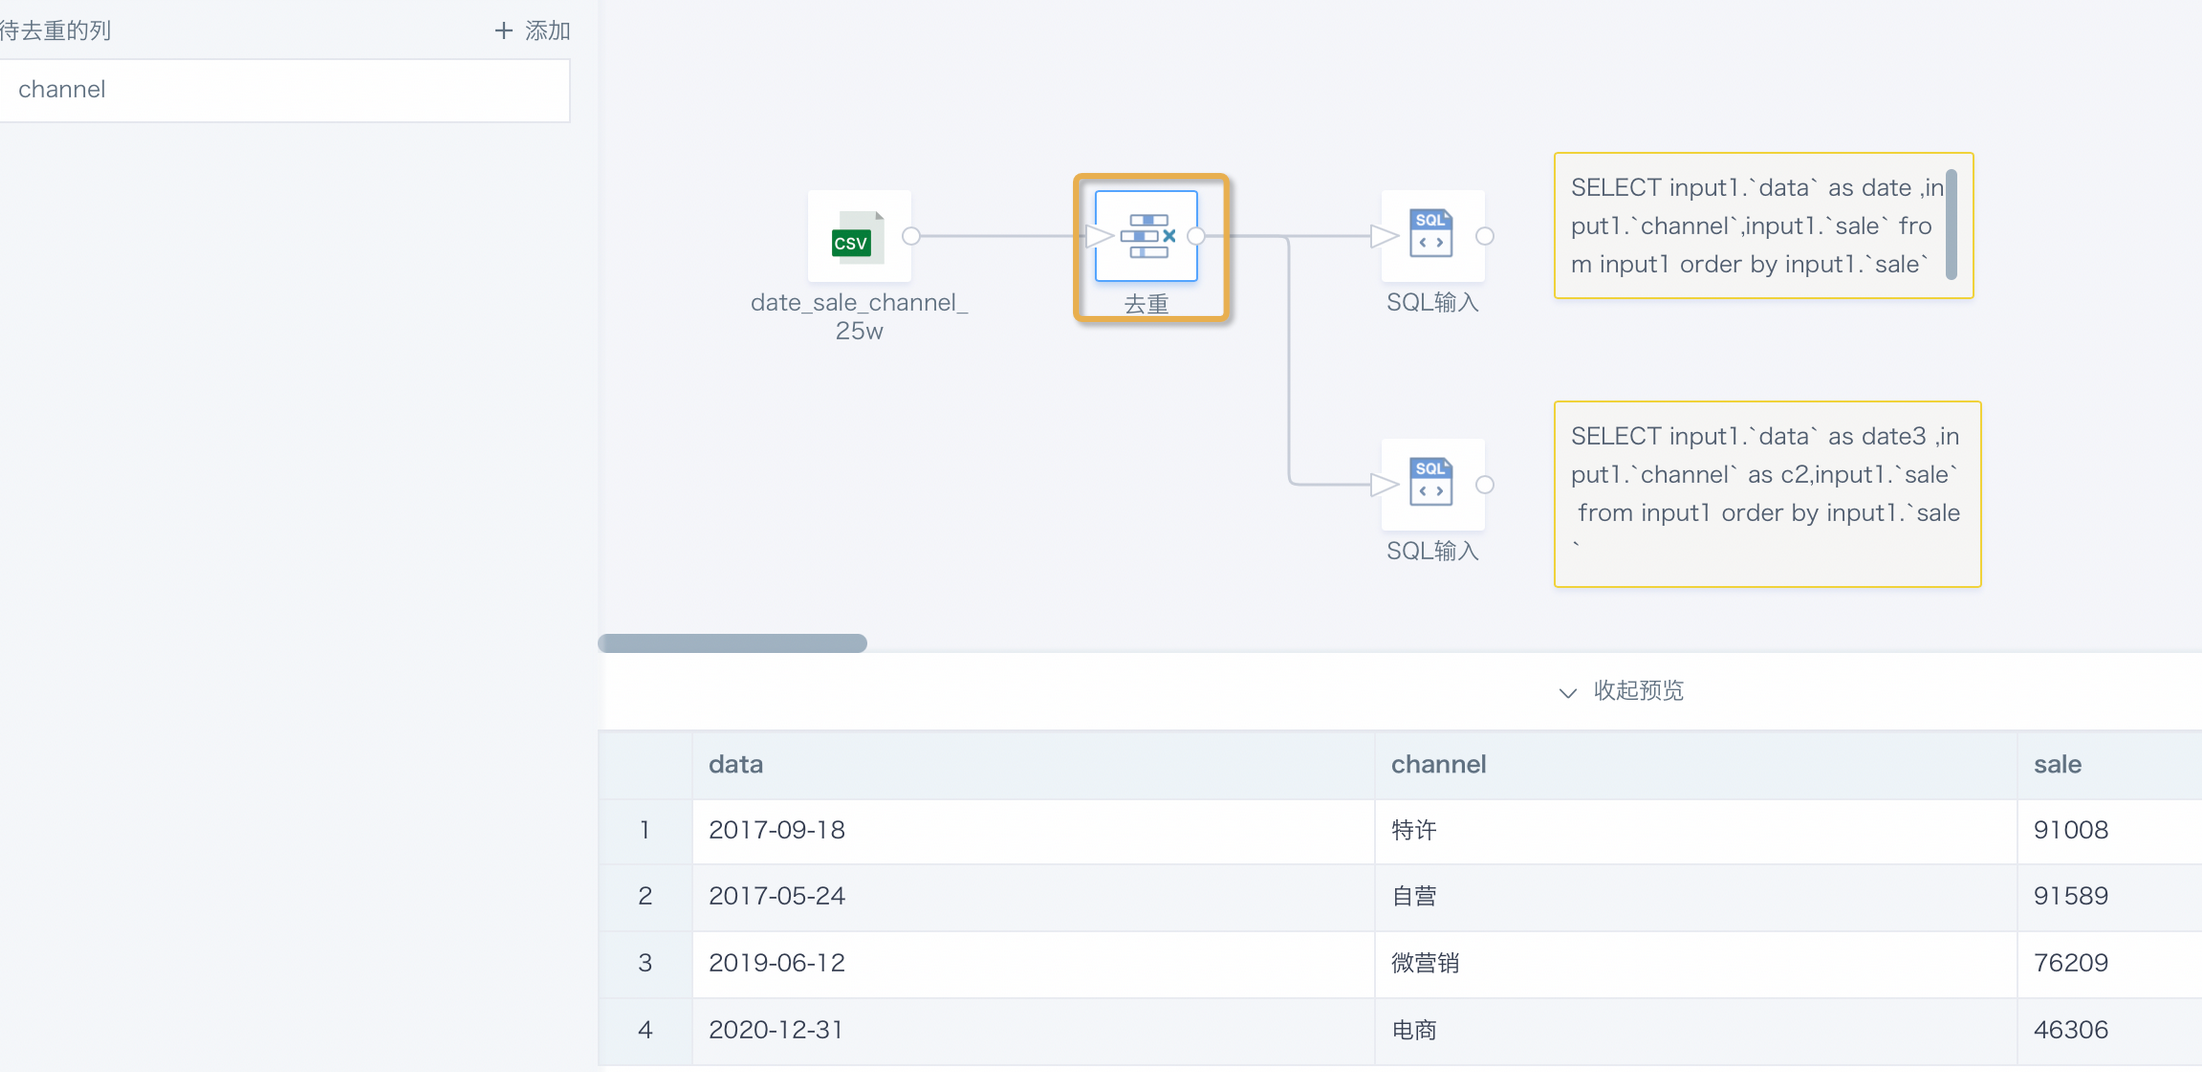Click 添加 to add dedupe column
Viewport: 2202px width, 1072px height.
548,31
